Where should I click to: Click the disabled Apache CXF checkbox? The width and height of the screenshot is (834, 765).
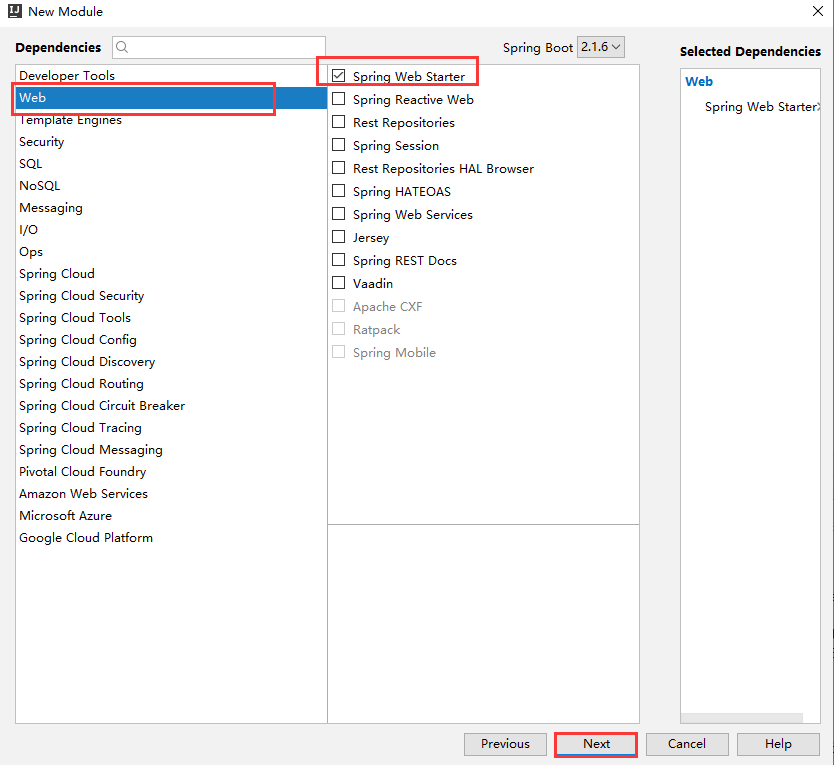[x=338, y=306]
